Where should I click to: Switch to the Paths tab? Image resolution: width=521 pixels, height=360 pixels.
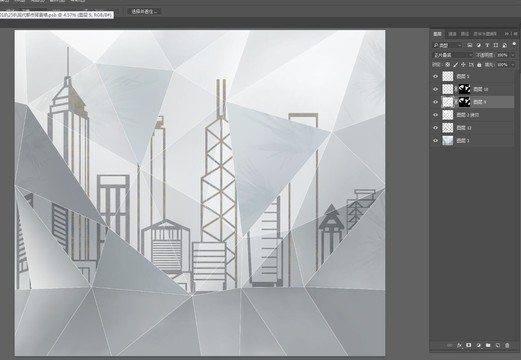pyautogui.click(x=465, y=34)
